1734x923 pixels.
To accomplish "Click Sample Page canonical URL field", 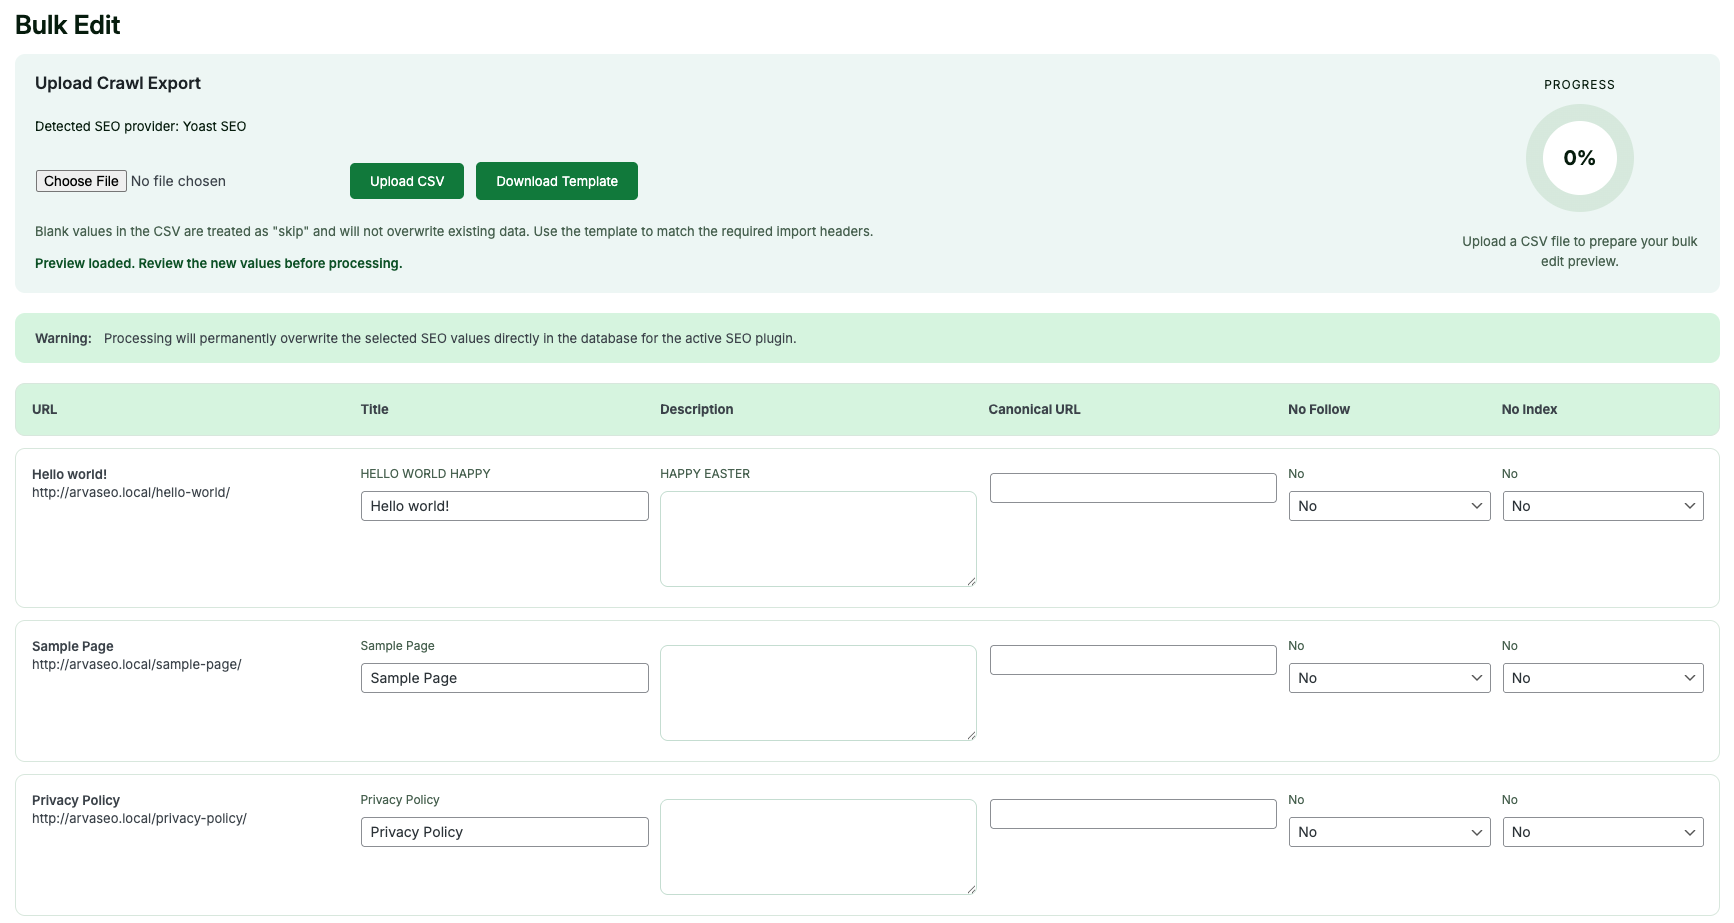I will coord(1132,660).
